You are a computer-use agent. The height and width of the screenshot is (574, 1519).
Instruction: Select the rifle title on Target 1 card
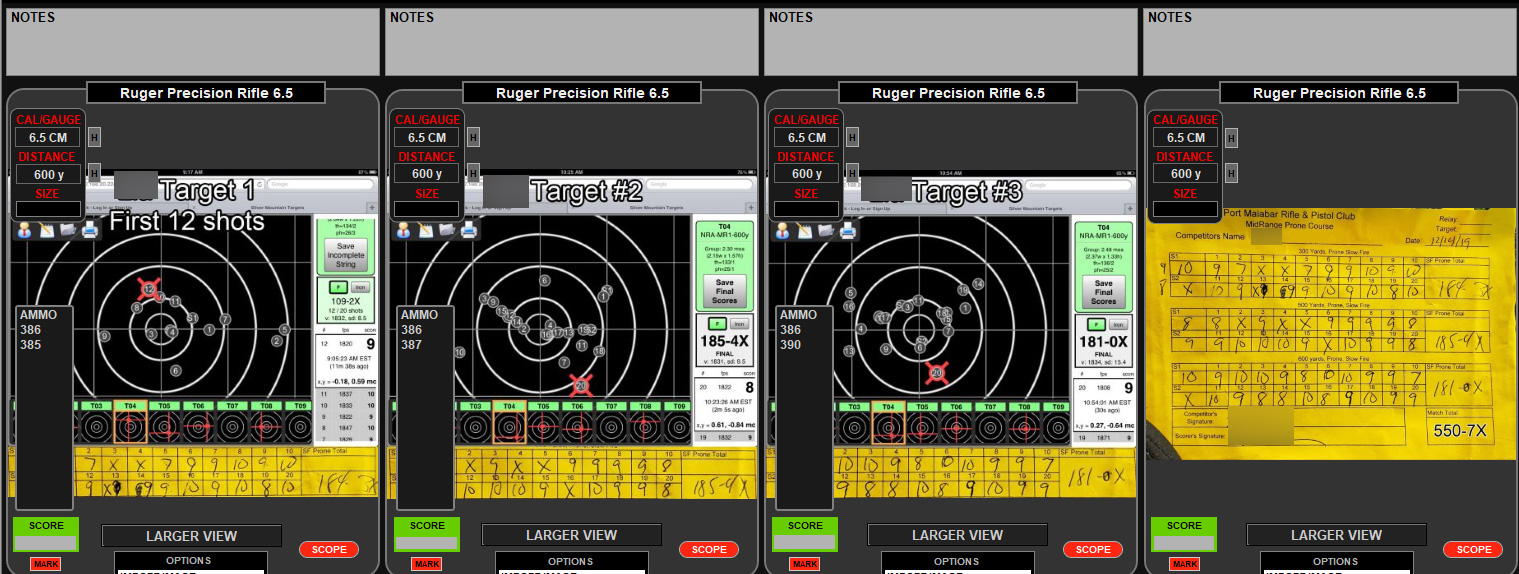click(206, 93)
